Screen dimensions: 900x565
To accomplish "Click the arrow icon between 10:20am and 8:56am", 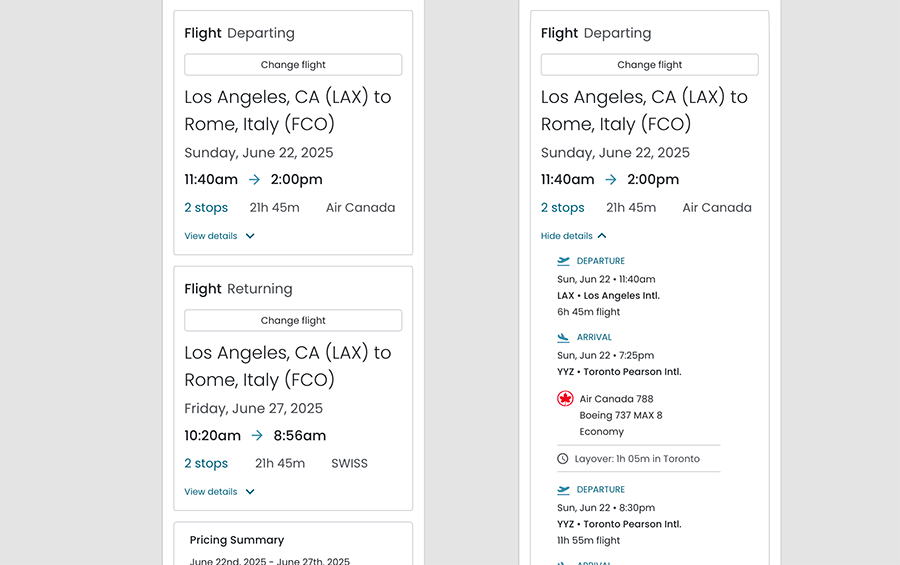I will [257, 436].
